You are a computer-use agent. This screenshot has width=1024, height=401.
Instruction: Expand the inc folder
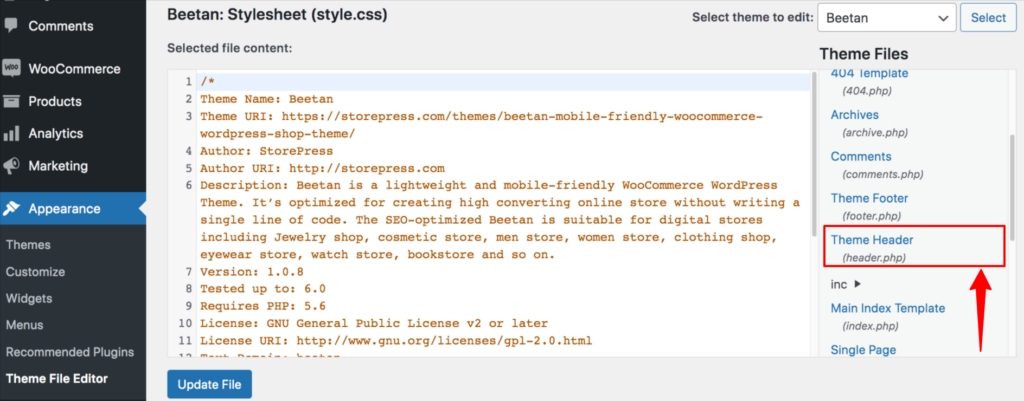coord(846,284)
